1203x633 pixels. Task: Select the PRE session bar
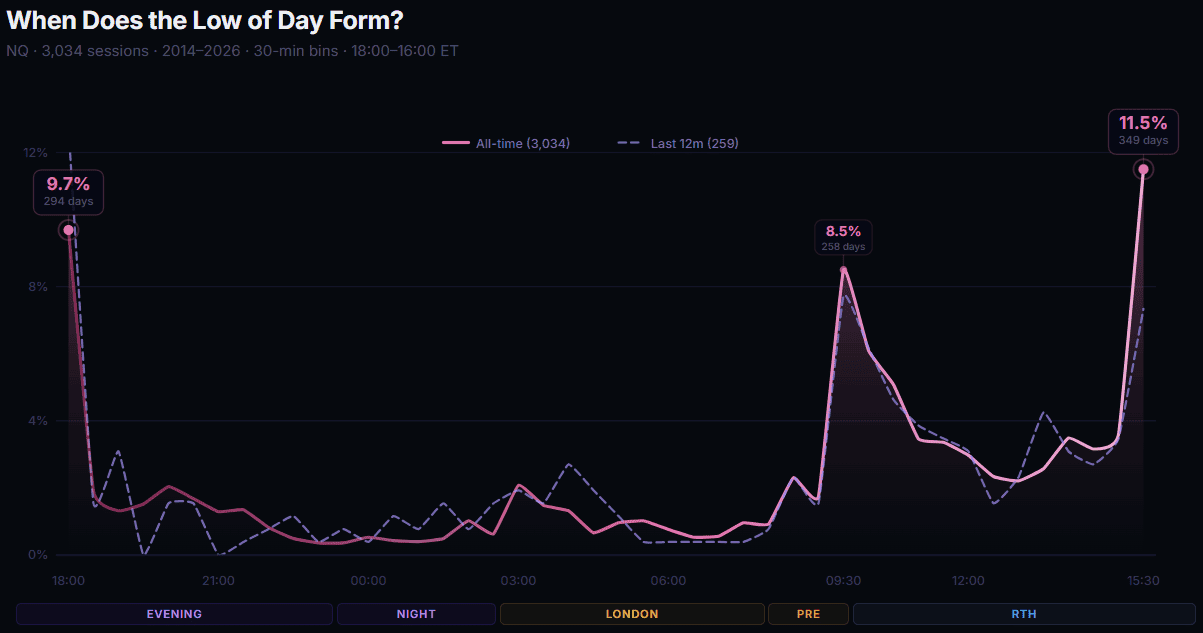808,614
